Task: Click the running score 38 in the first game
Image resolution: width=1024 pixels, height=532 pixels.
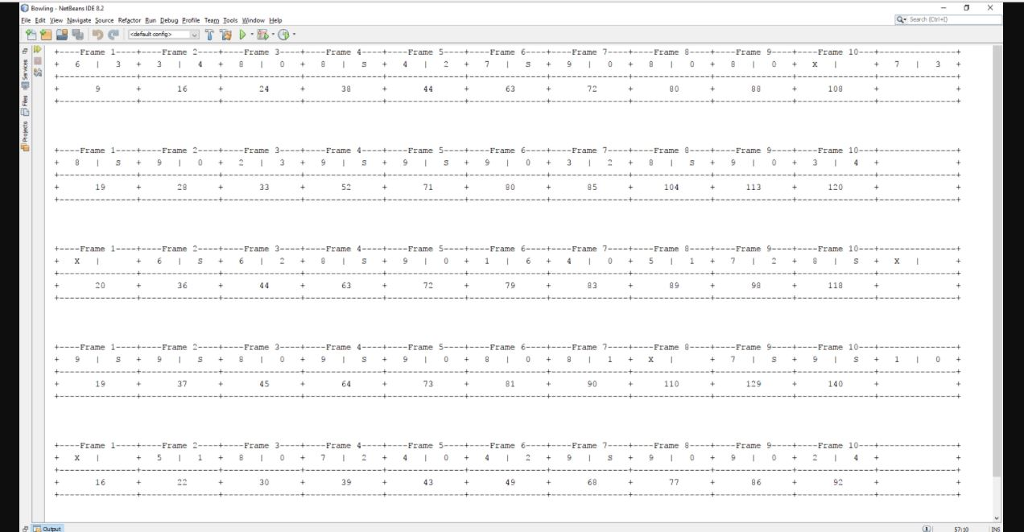Action: 346,89
